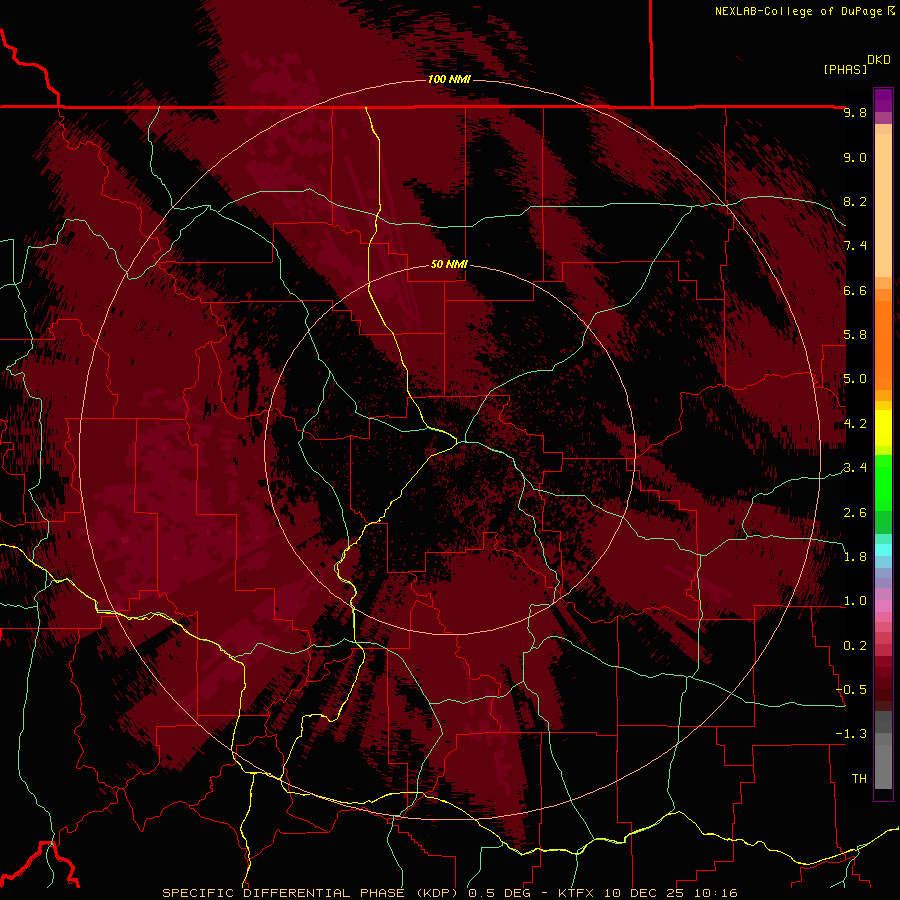The image size is (900, 900).
Task: Select the 9.8 scale value
Action: [855, 112]
